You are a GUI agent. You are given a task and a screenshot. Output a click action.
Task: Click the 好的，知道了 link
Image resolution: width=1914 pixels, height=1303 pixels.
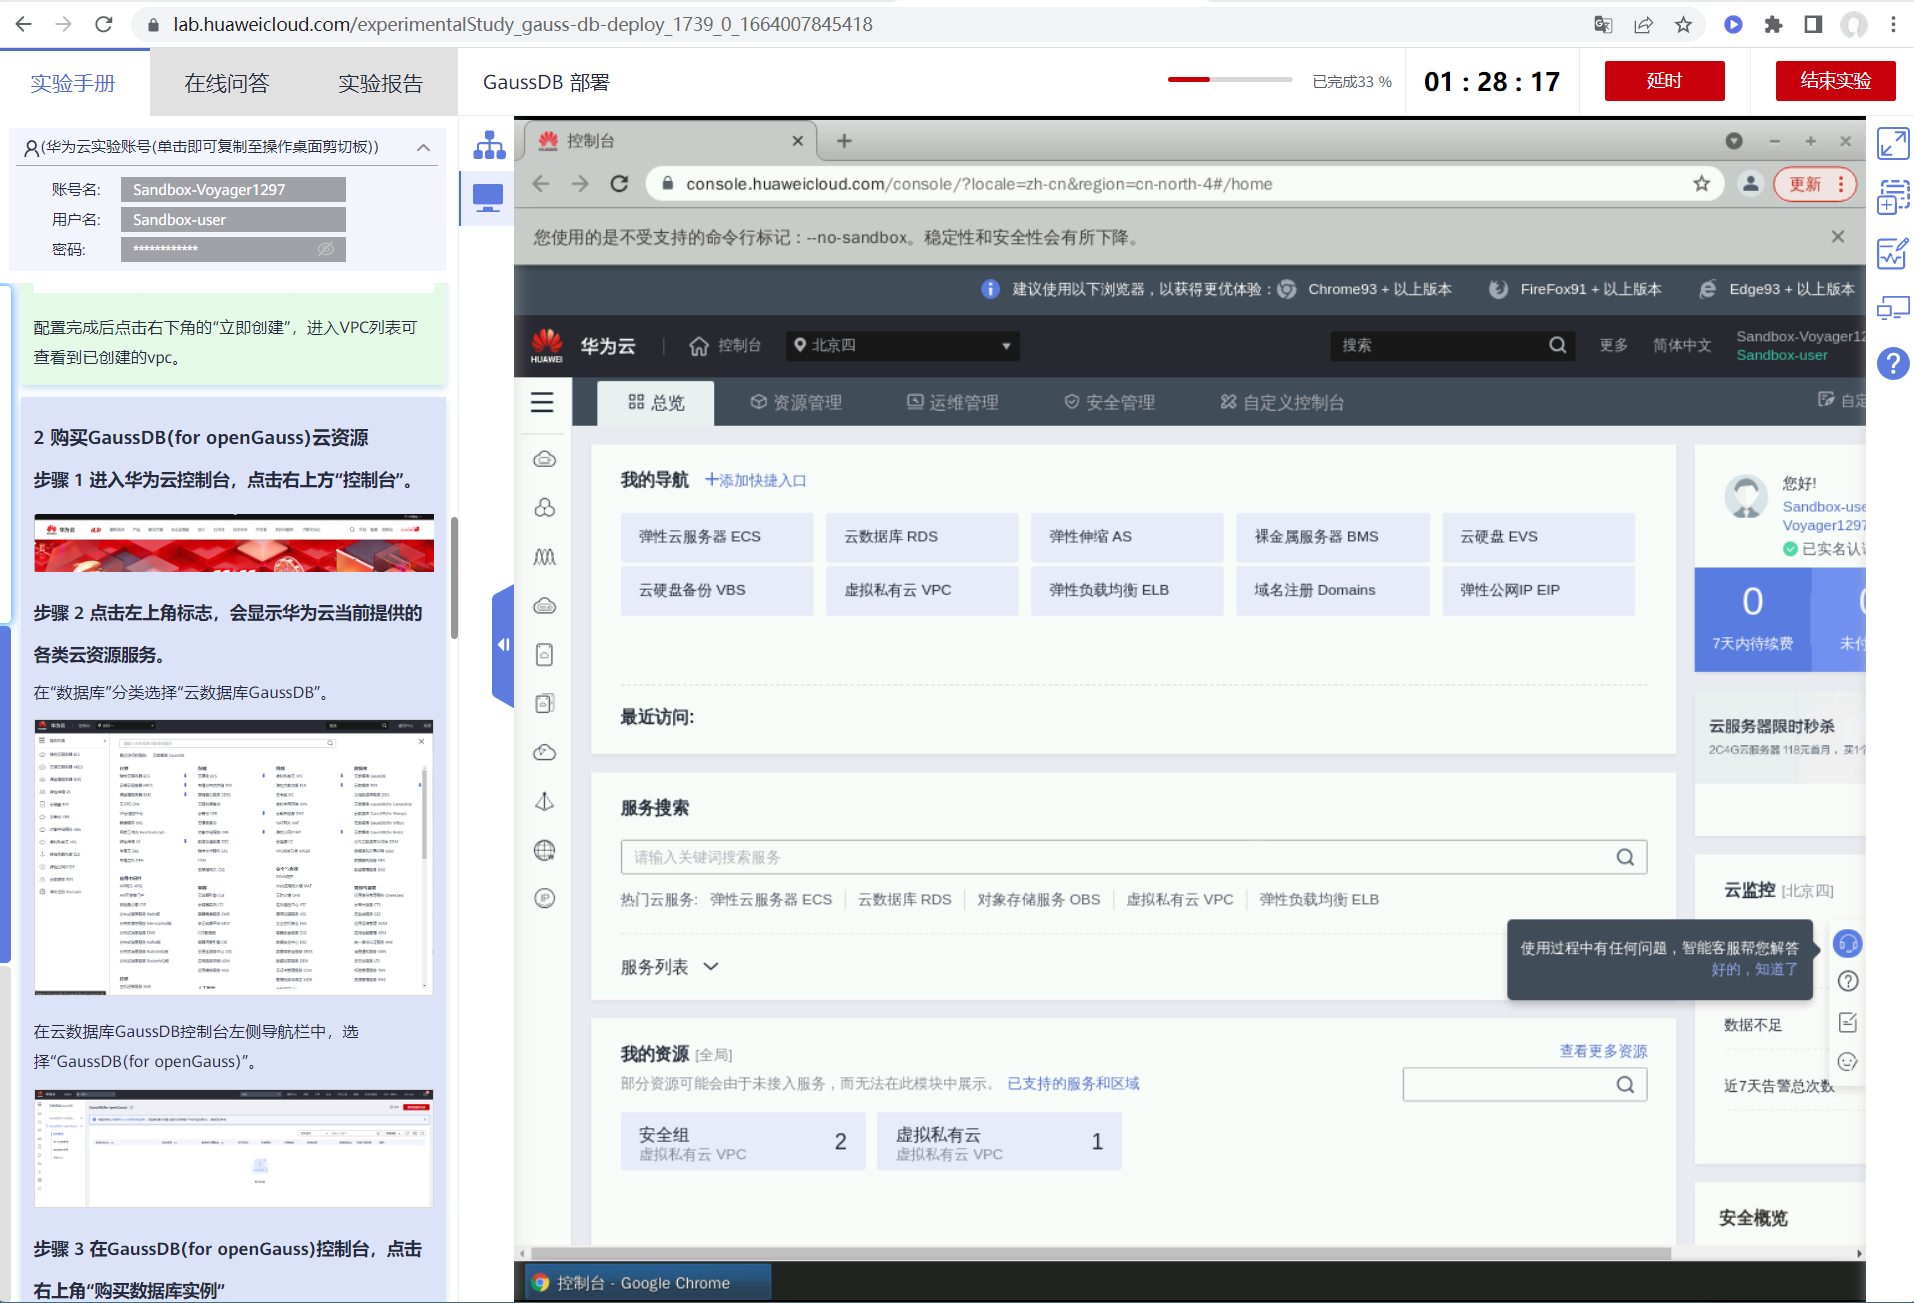1754,969
